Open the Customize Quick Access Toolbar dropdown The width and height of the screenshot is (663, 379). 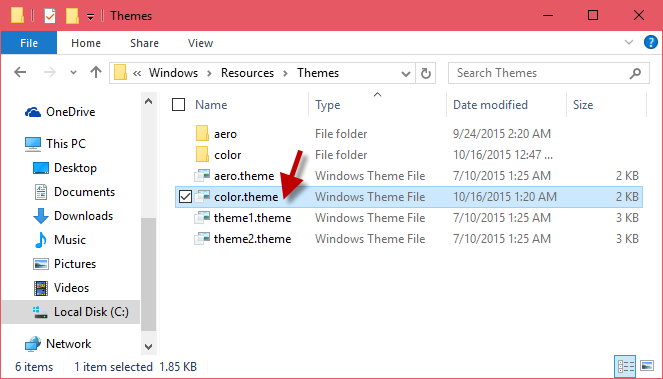(x=90, y=17)
